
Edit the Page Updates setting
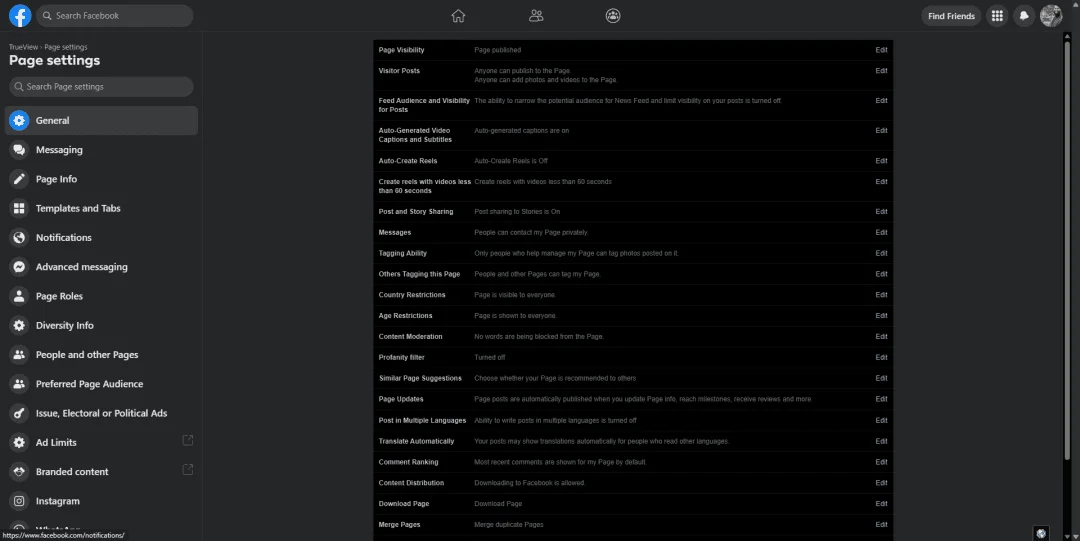881,398
